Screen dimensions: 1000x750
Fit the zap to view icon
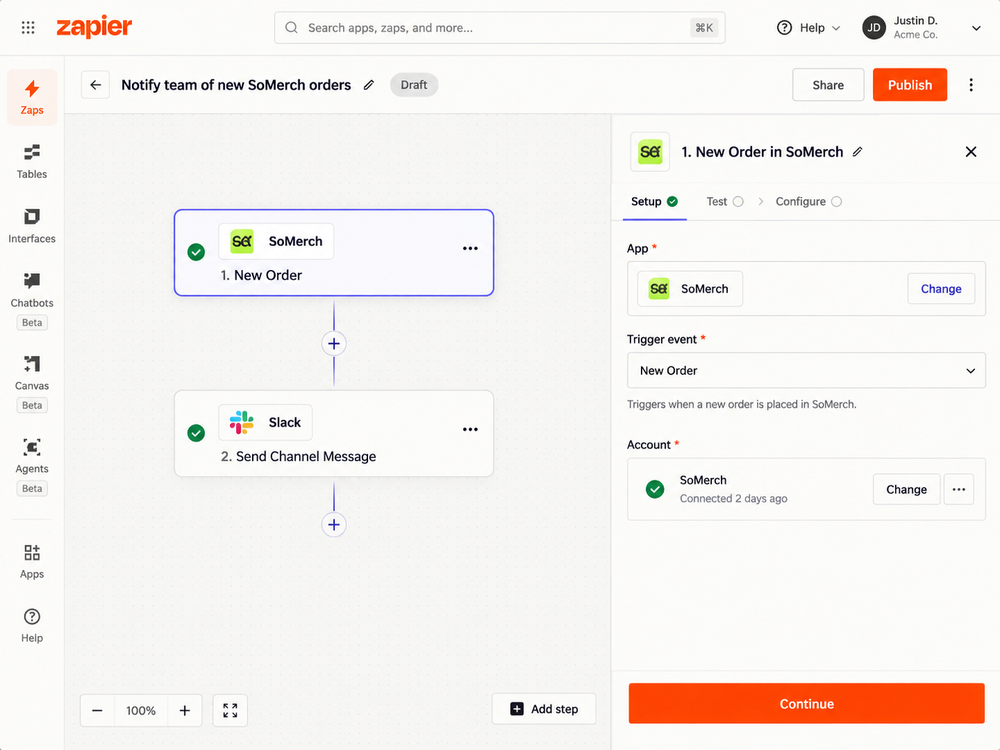(230, 710)
